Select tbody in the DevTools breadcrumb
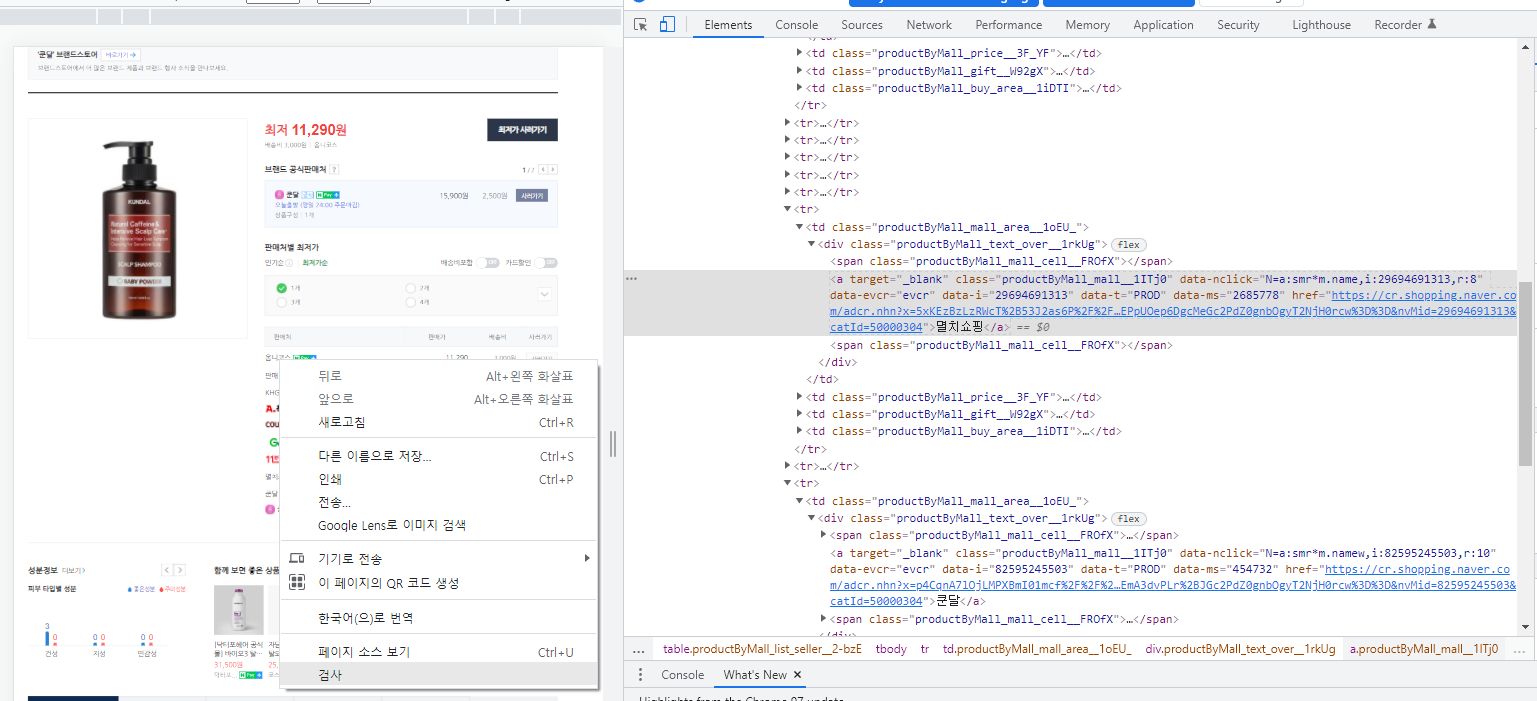 tap(891, 649)
